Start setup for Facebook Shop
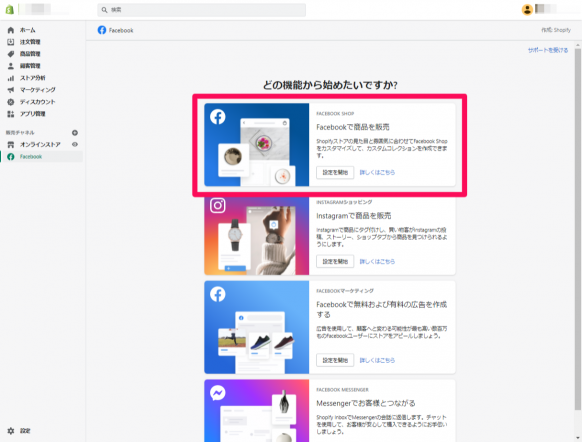Image resolution: width=582 pixels, height=442 pixels. 335,172
